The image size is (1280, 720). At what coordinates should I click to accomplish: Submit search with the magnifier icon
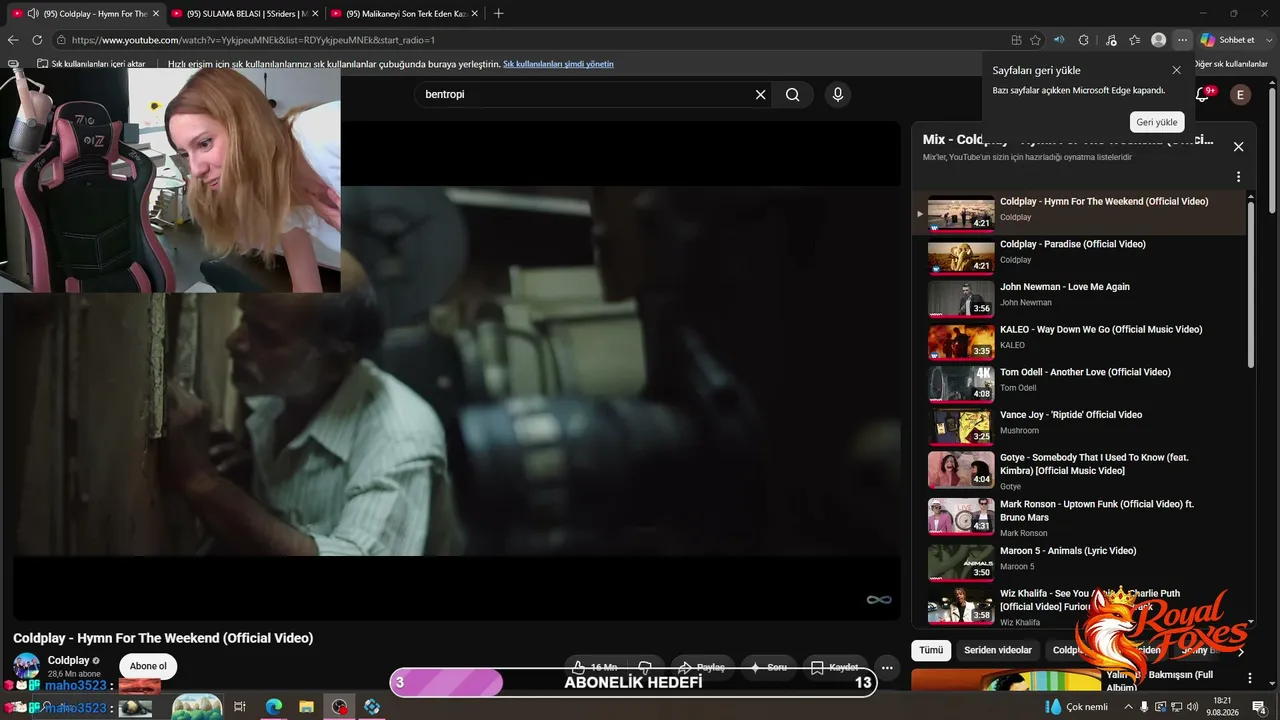point(792,94)
